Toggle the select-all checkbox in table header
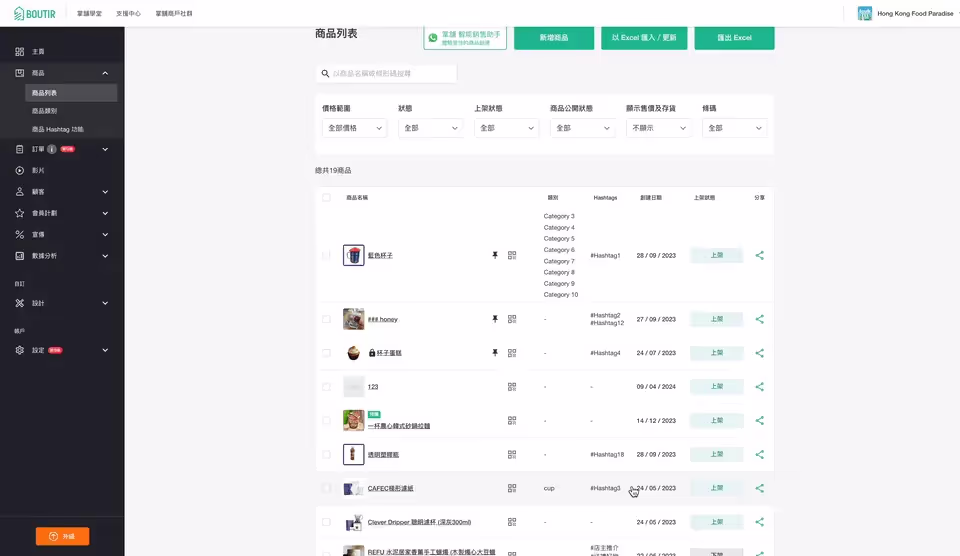 coord(326,198)
